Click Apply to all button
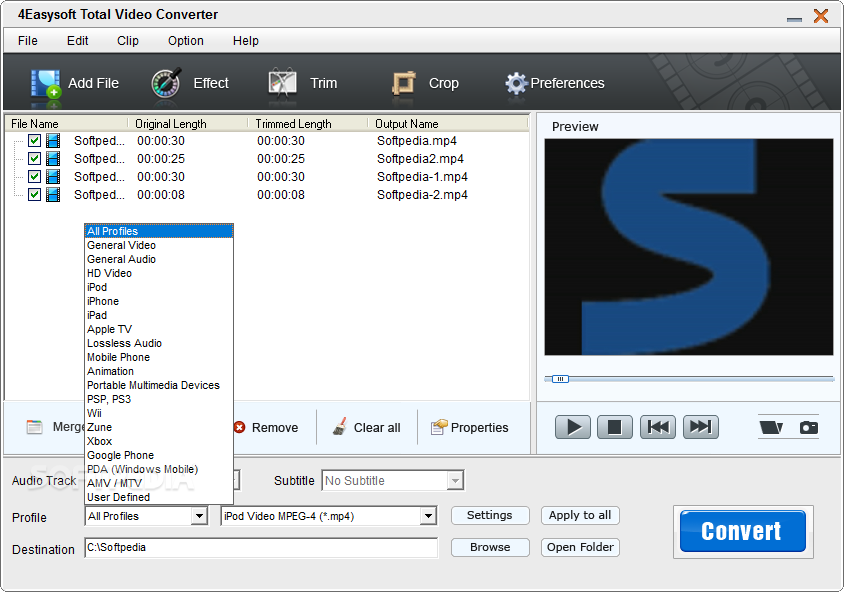This screenshot has width=844, height=592. click(580, 515)
